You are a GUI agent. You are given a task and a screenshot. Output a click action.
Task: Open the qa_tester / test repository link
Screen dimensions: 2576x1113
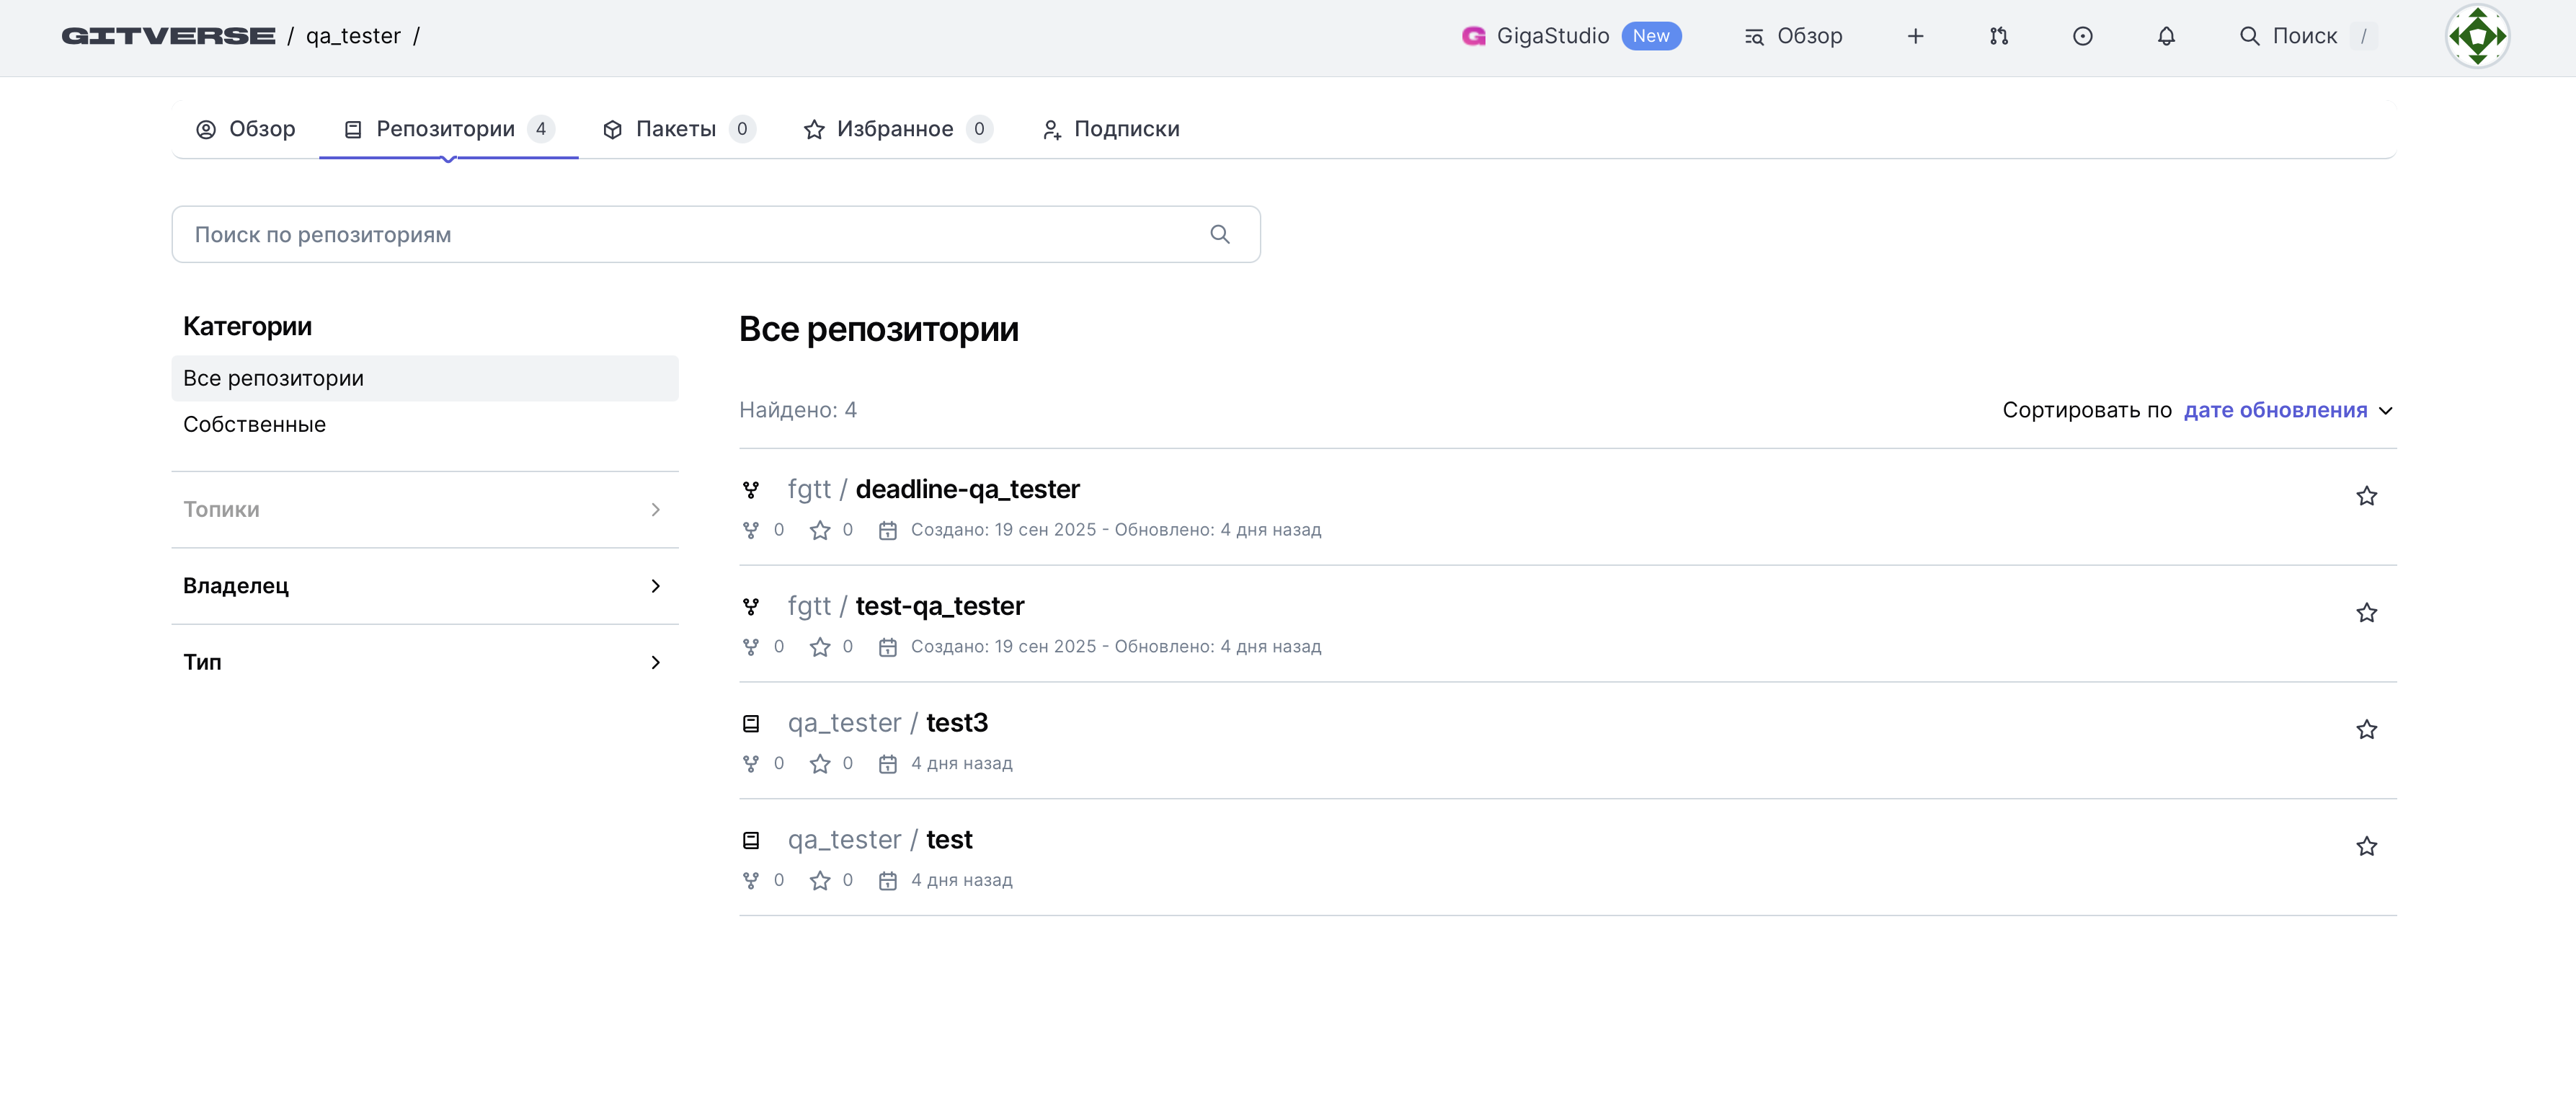(x=948, y=839)
